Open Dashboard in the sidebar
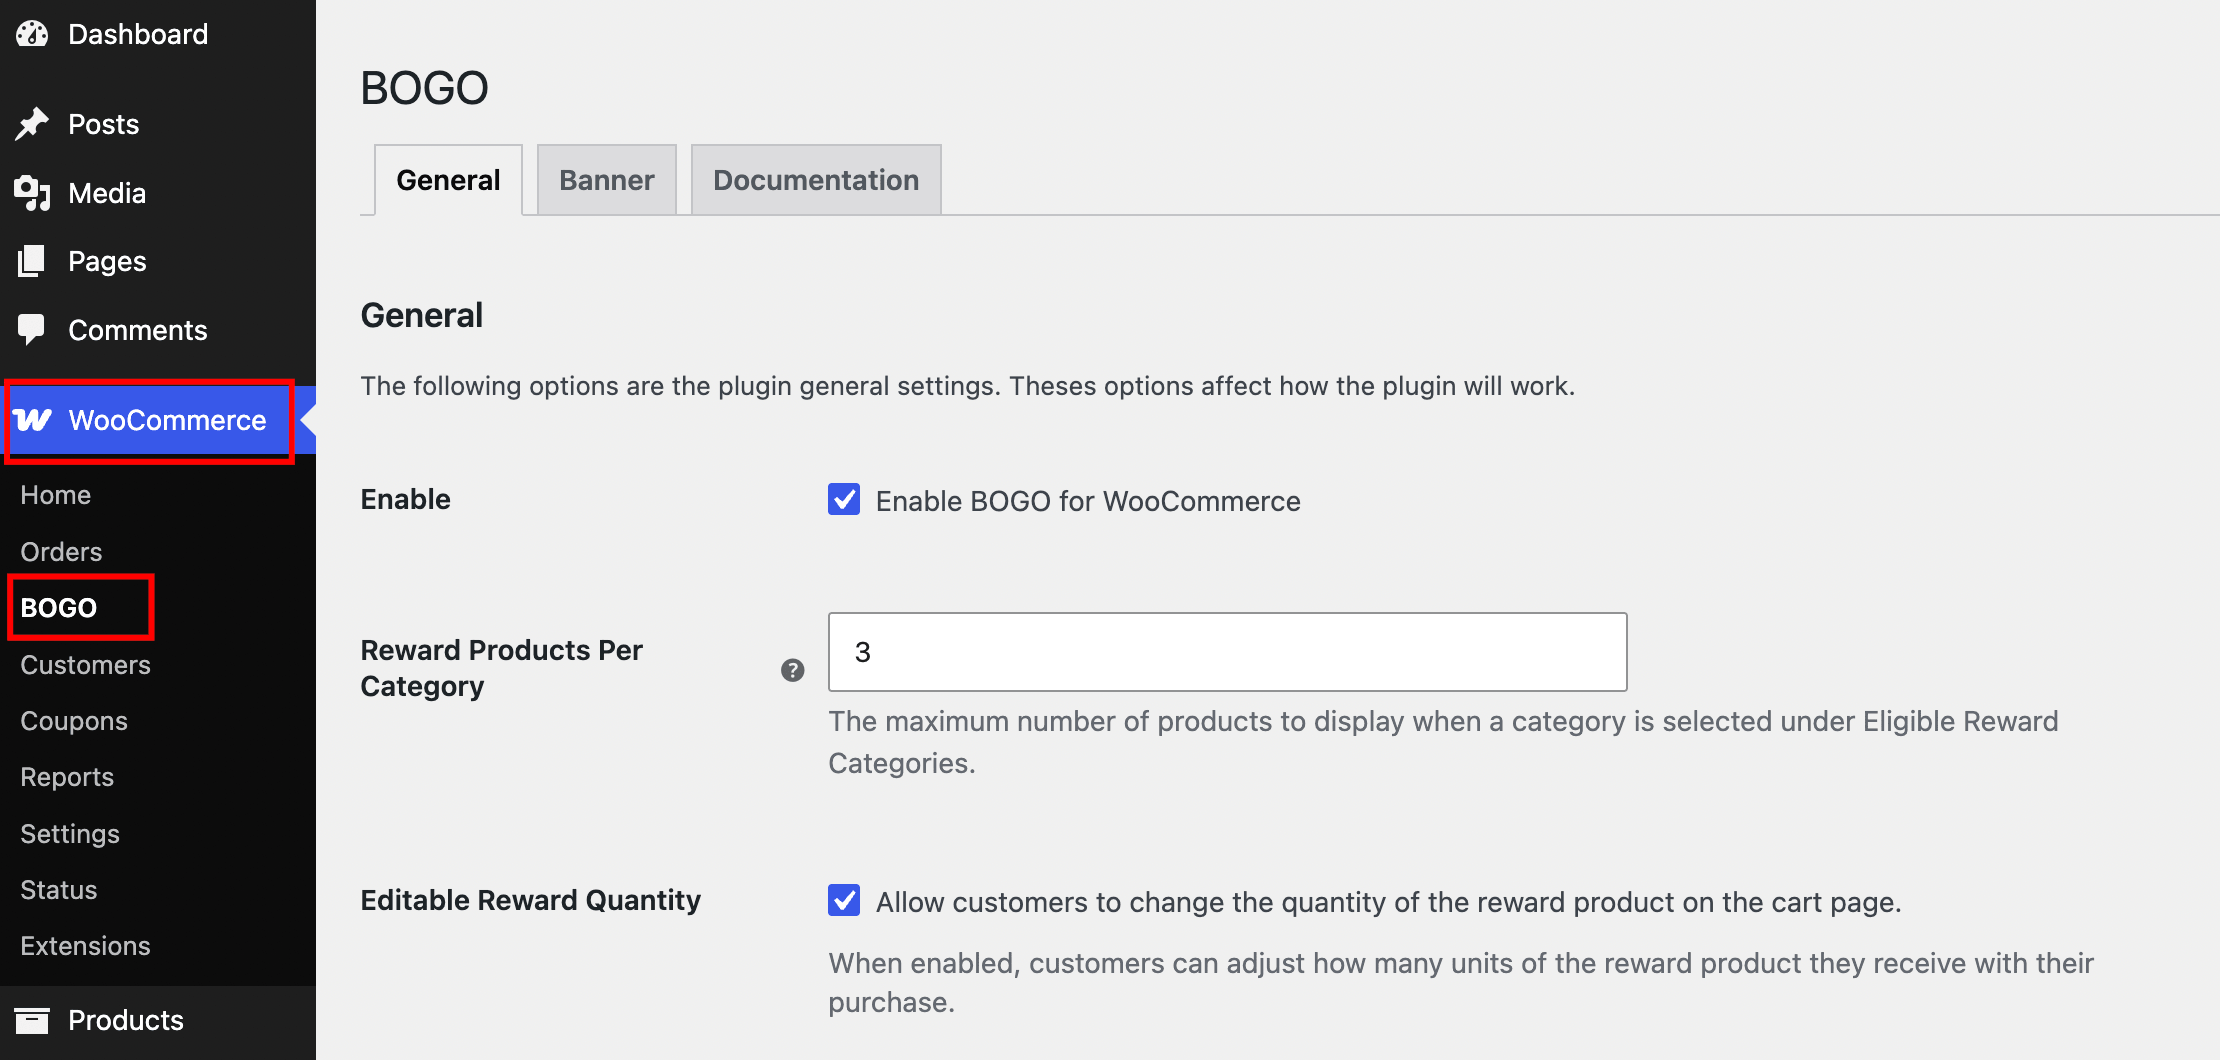2220x1060 pixels. tap(158, 34)
